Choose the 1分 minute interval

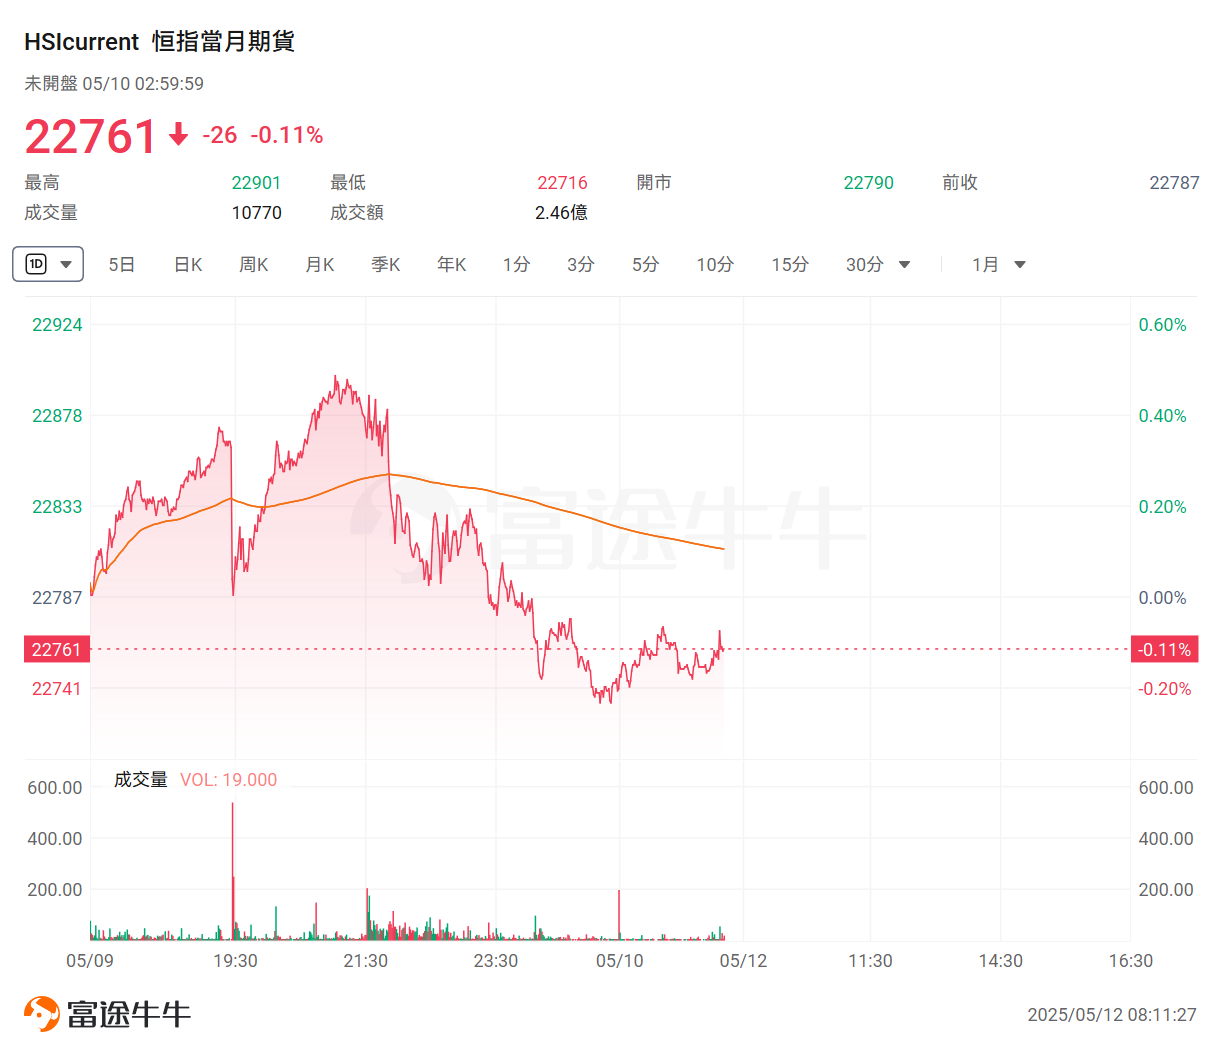point(516,265)
